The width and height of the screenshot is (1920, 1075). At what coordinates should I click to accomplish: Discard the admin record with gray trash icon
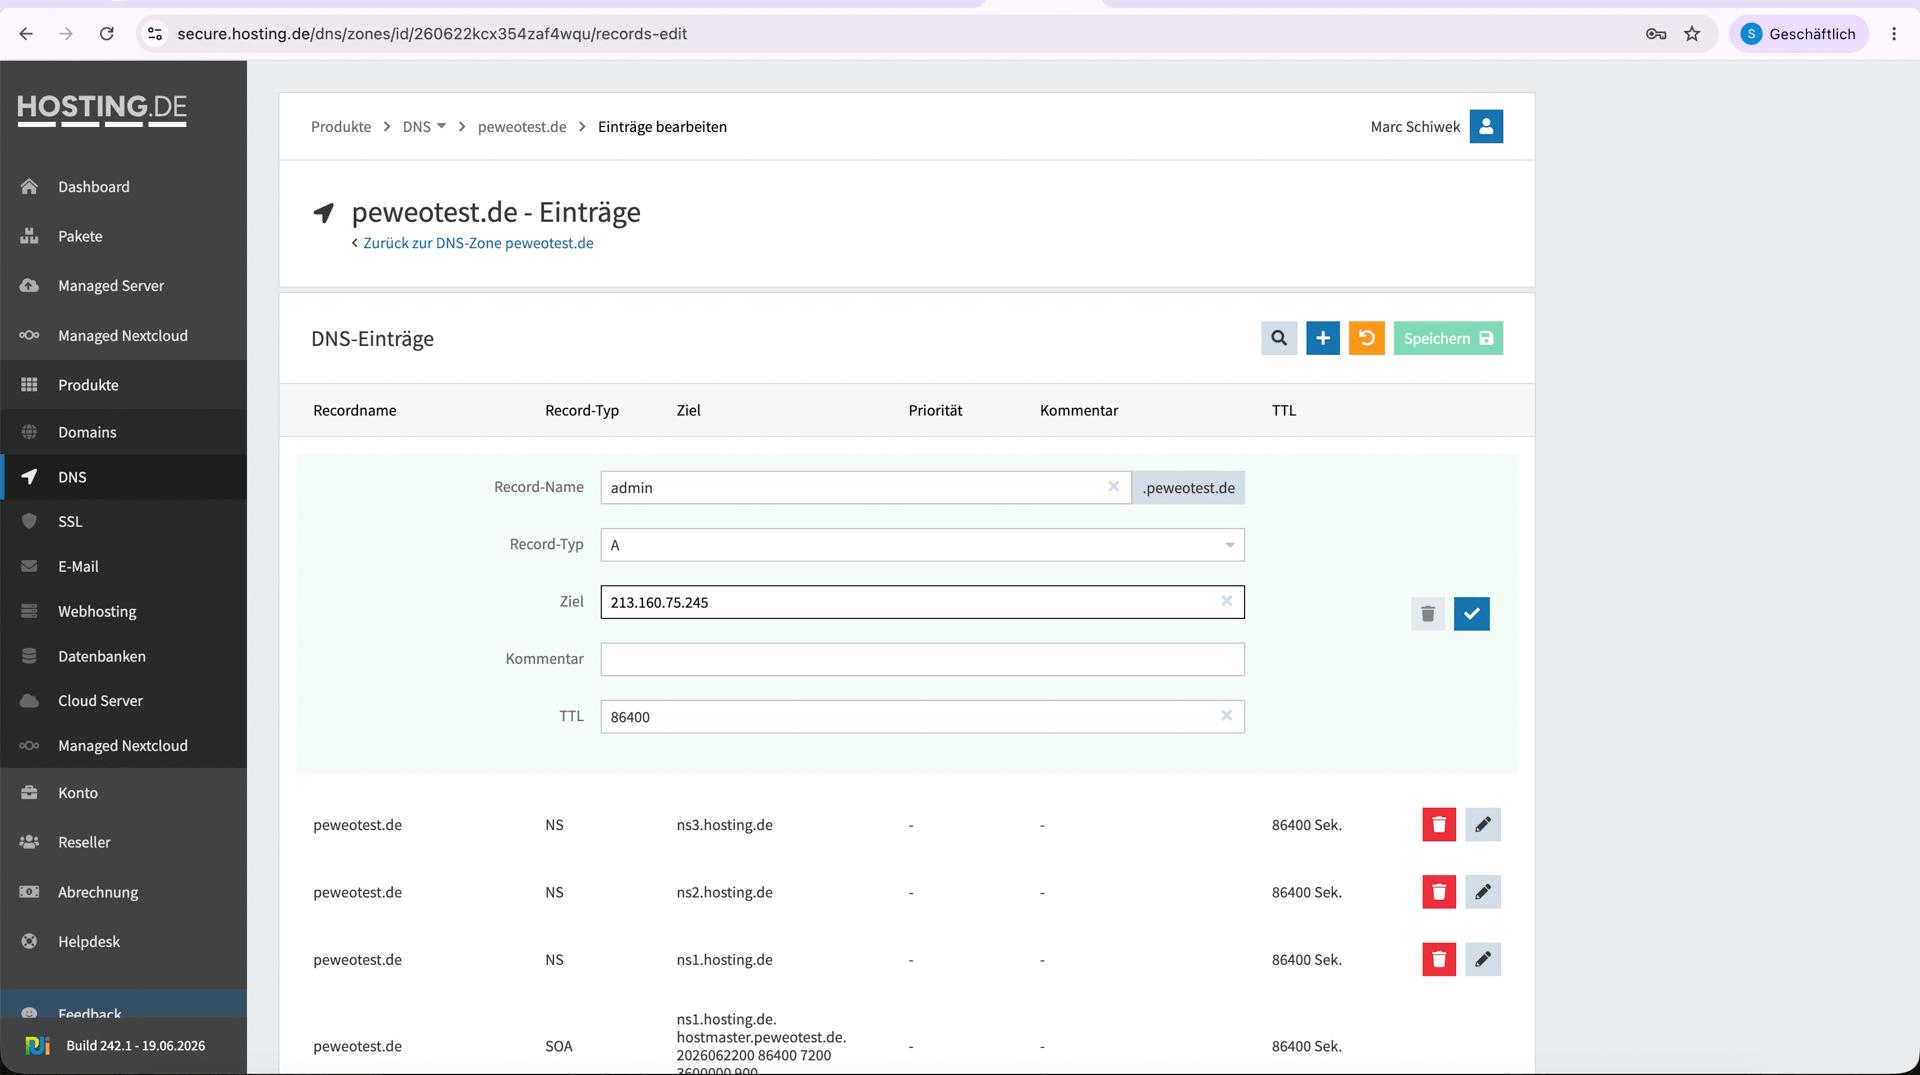pos(1428,614)
